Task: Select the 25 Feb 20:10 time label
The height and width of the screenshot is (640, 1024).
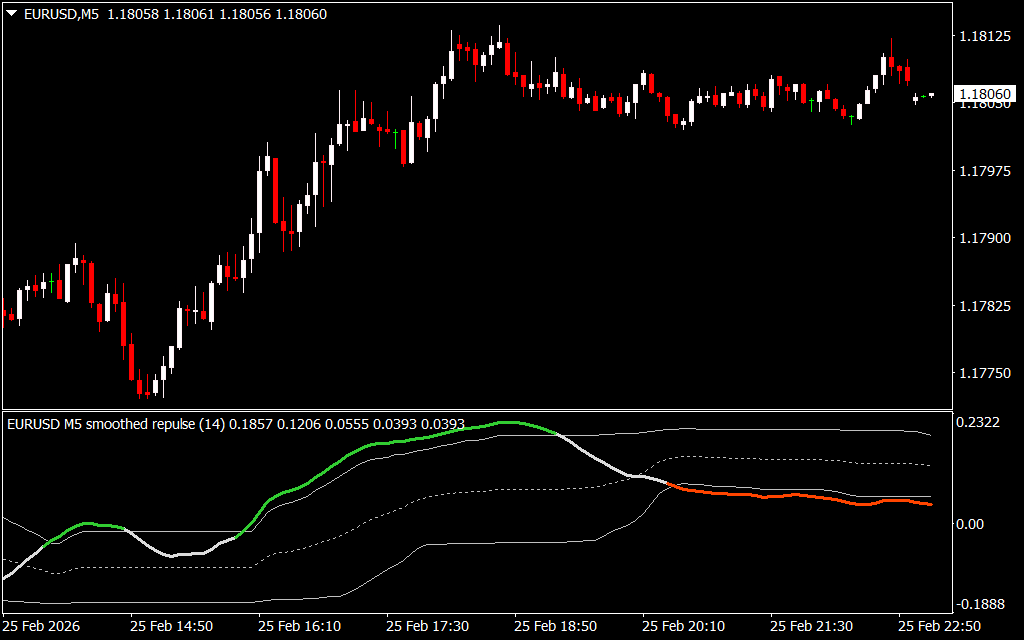Action: tap(683, 625)
